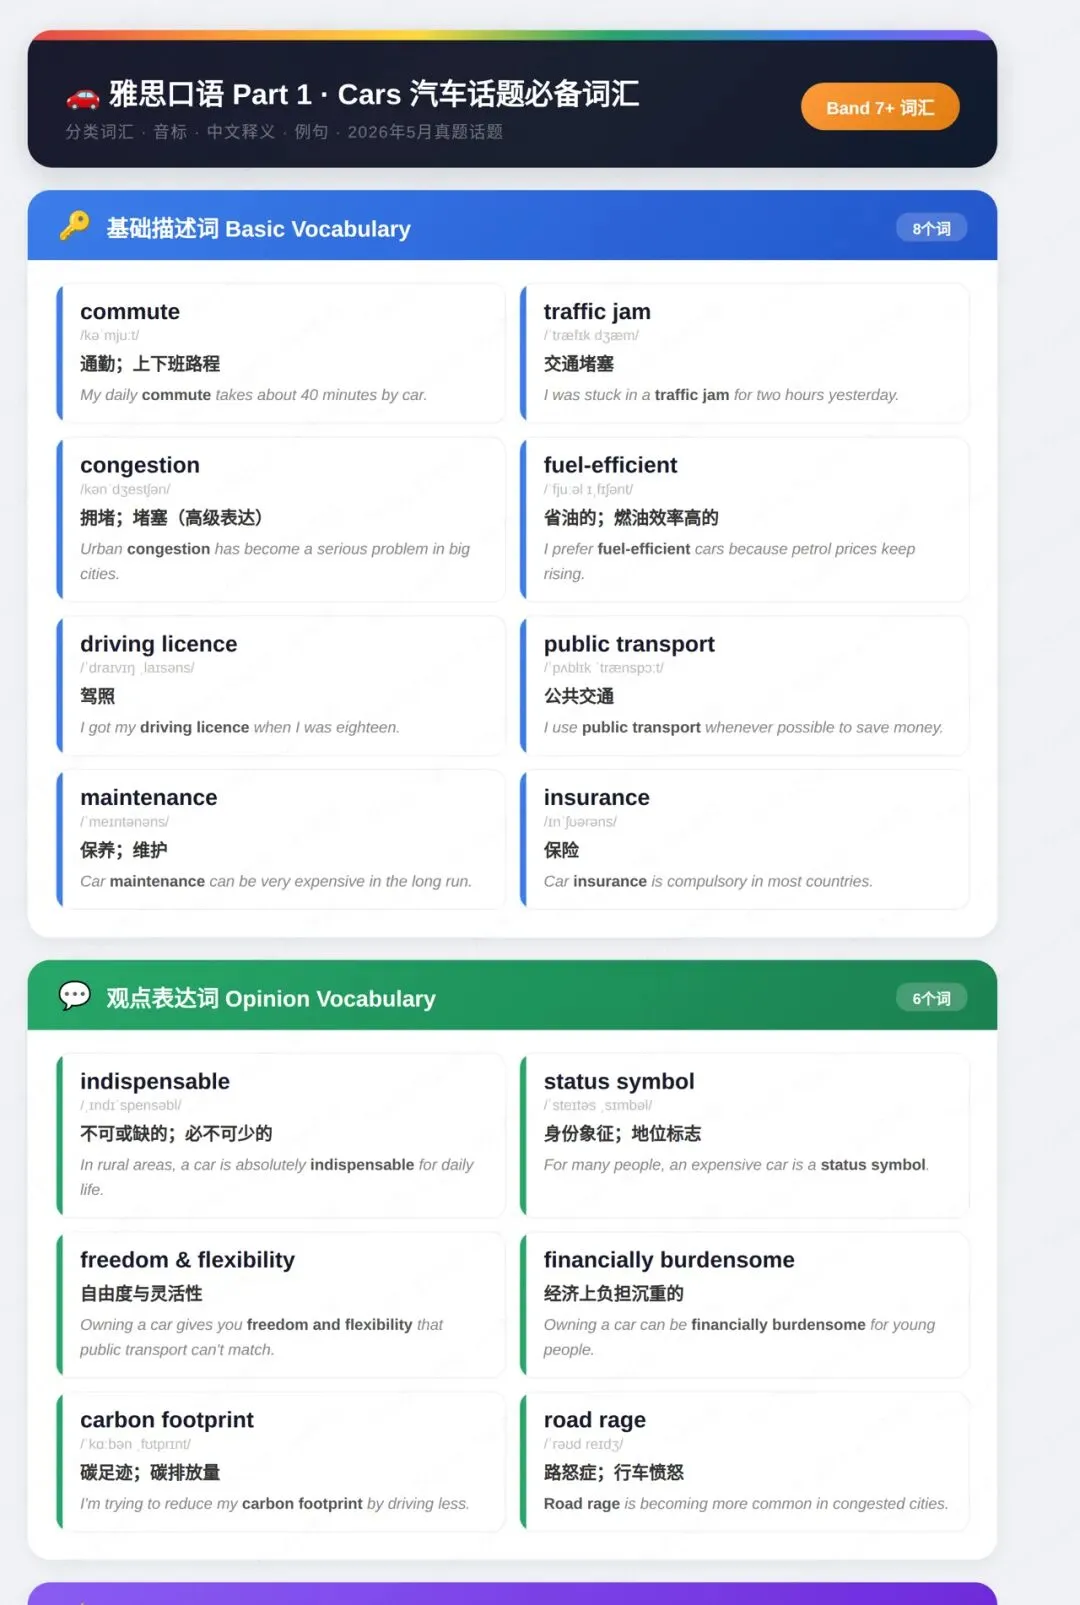Viewport: 1080px width, 1605px height.
Task: Open the traffic jam vocabulary card
Action: (x=744, y=353)
